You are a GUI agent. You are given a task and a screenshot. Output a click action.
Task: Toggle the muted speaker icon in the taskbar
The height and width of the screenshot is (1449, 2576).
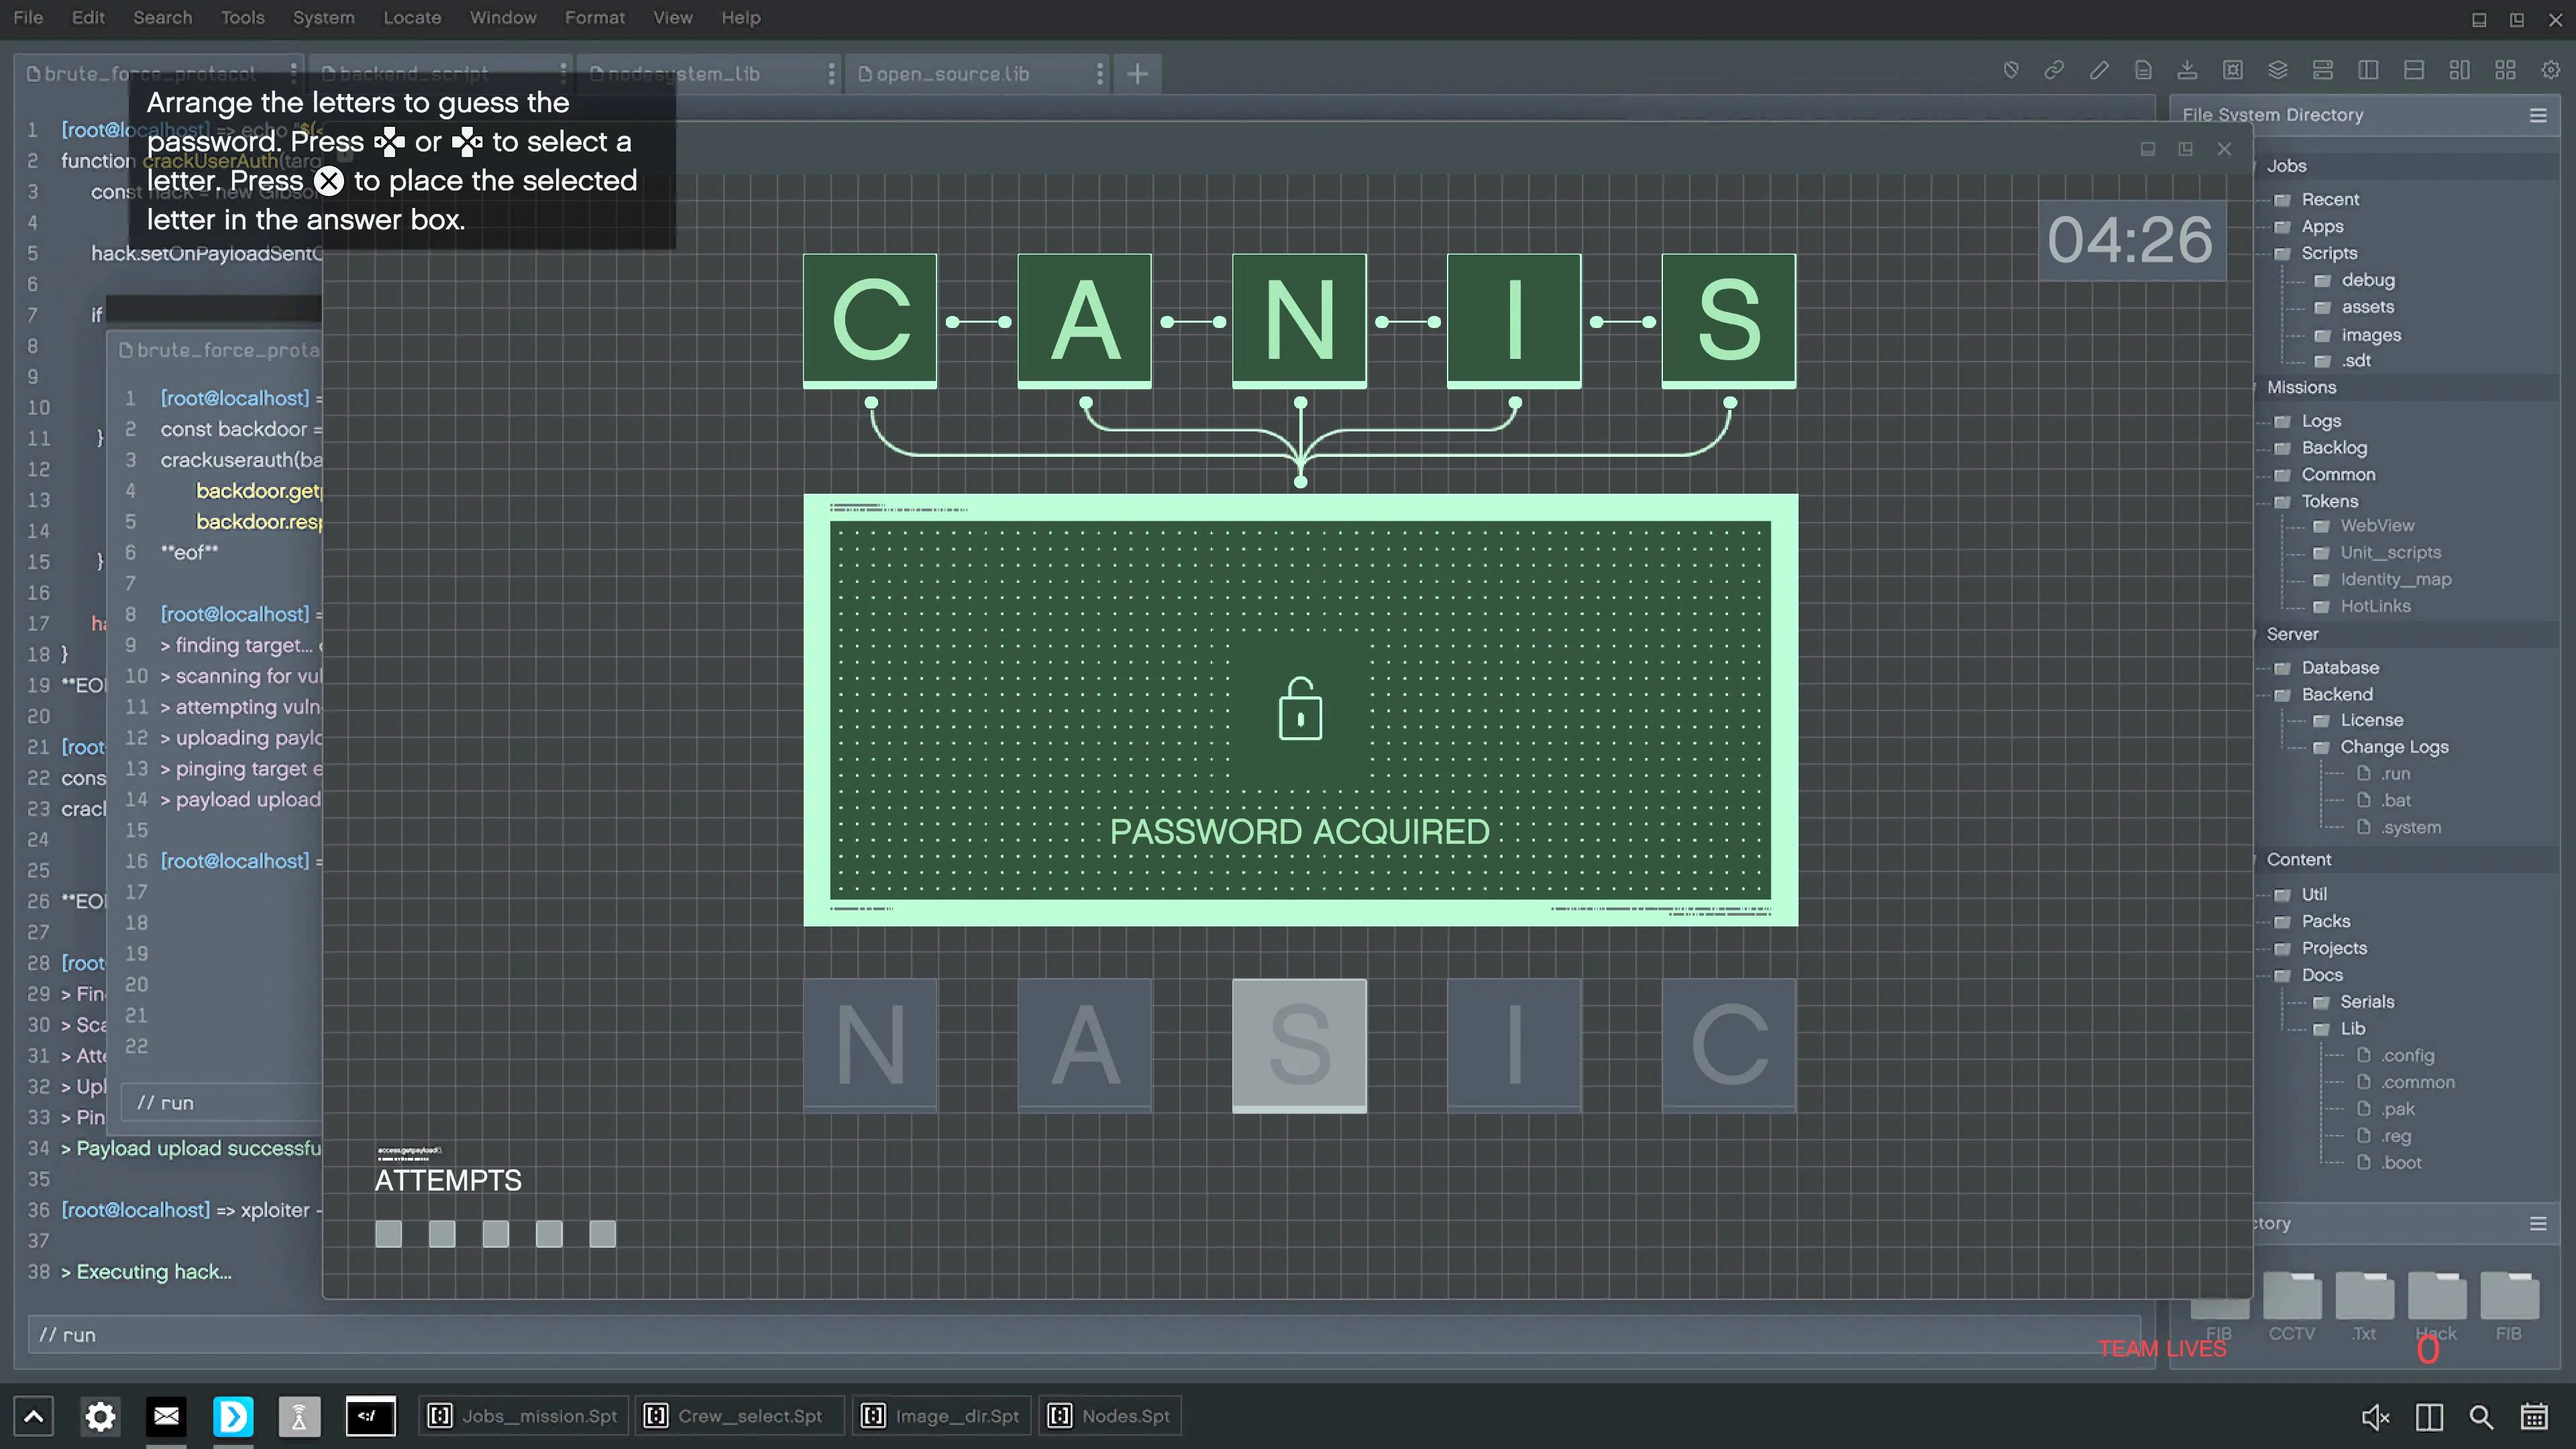click(x=2375, y=1417)
